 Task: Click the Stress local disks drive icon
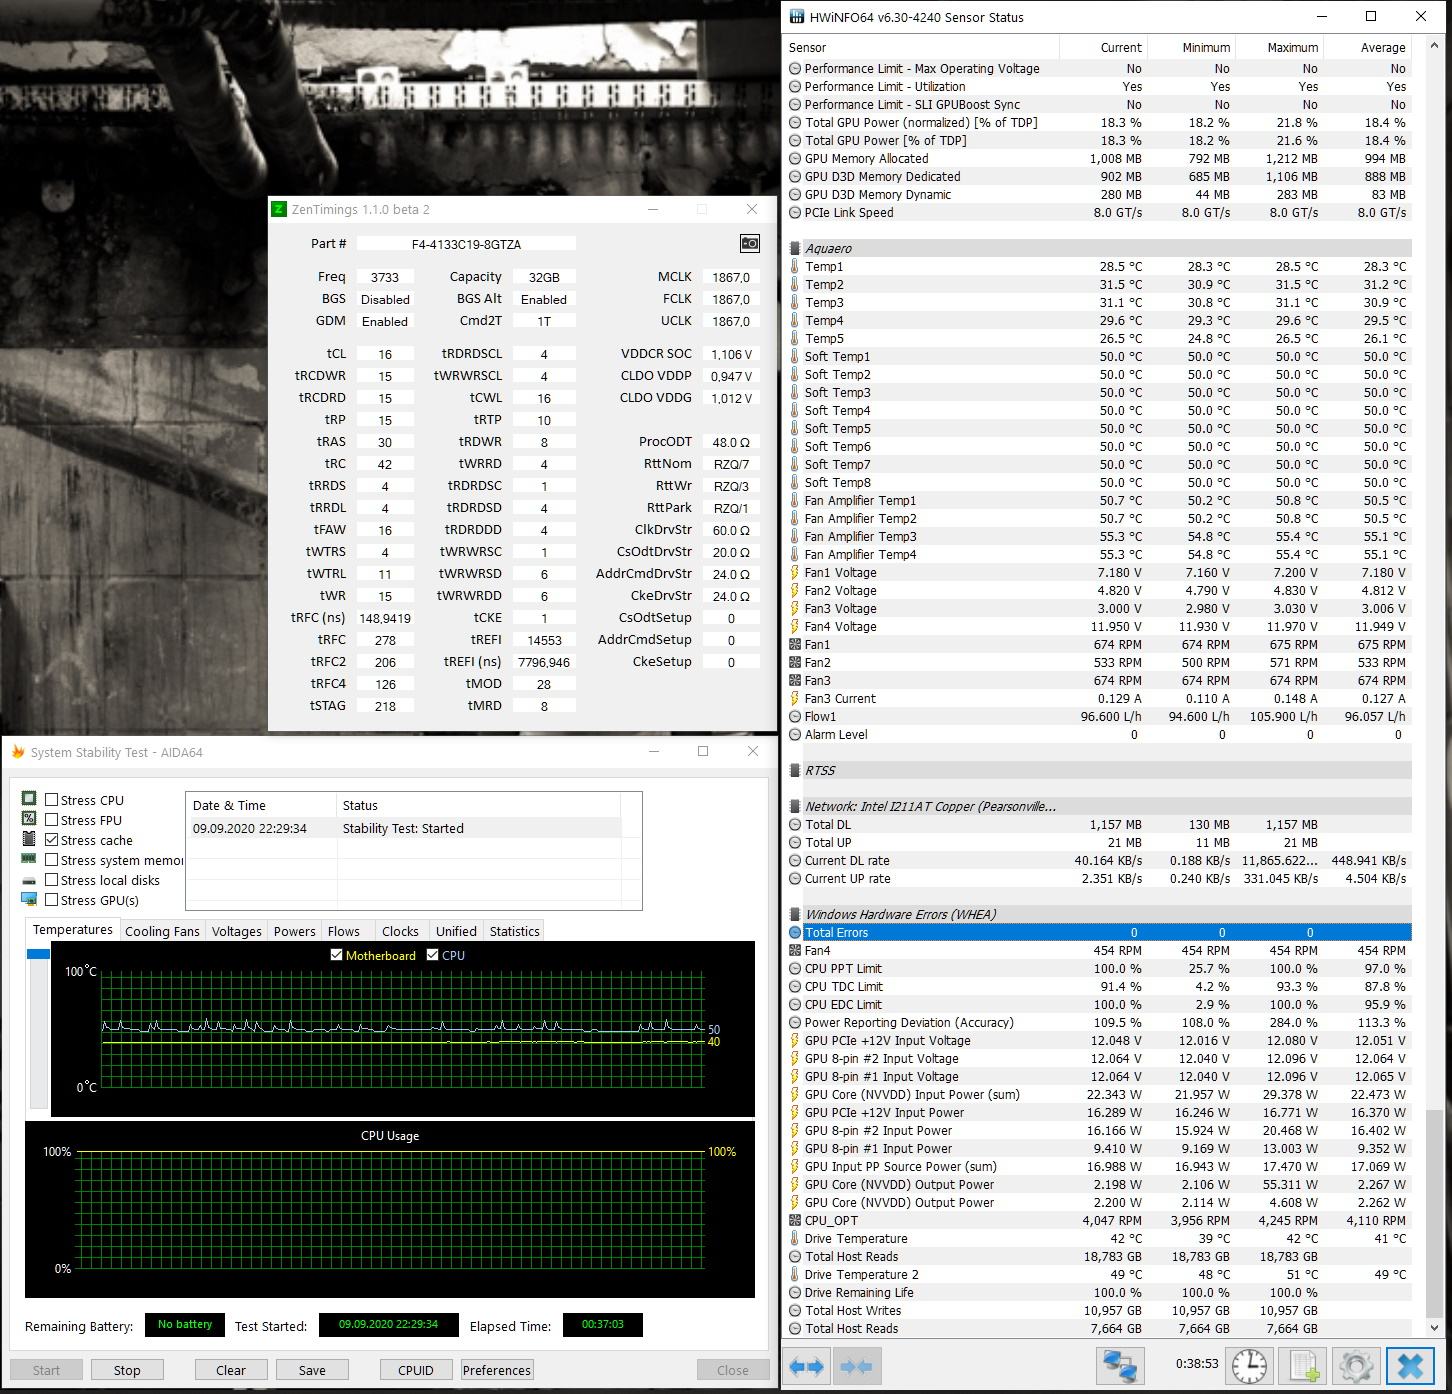pos(29,880)
